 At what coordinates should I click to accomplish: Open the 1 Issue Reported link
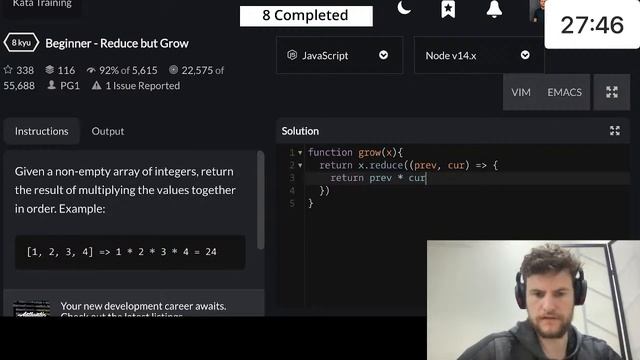click(x=142, y=86)
